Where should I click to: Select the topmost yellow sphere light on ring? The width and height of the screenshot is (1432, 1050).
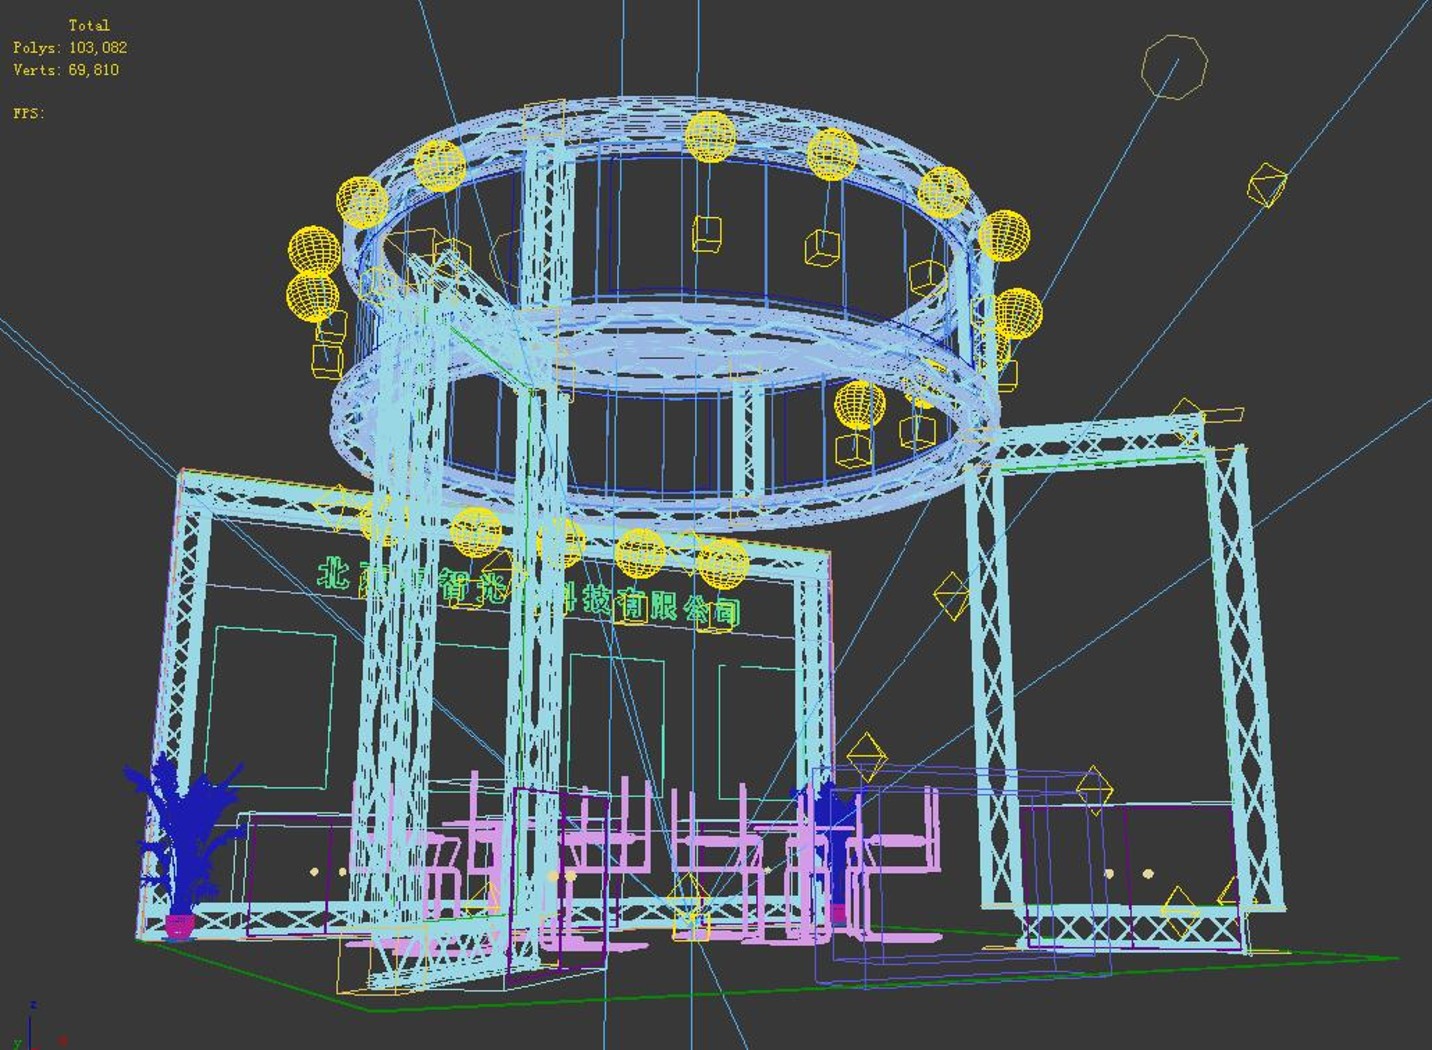tap(710, 136)
